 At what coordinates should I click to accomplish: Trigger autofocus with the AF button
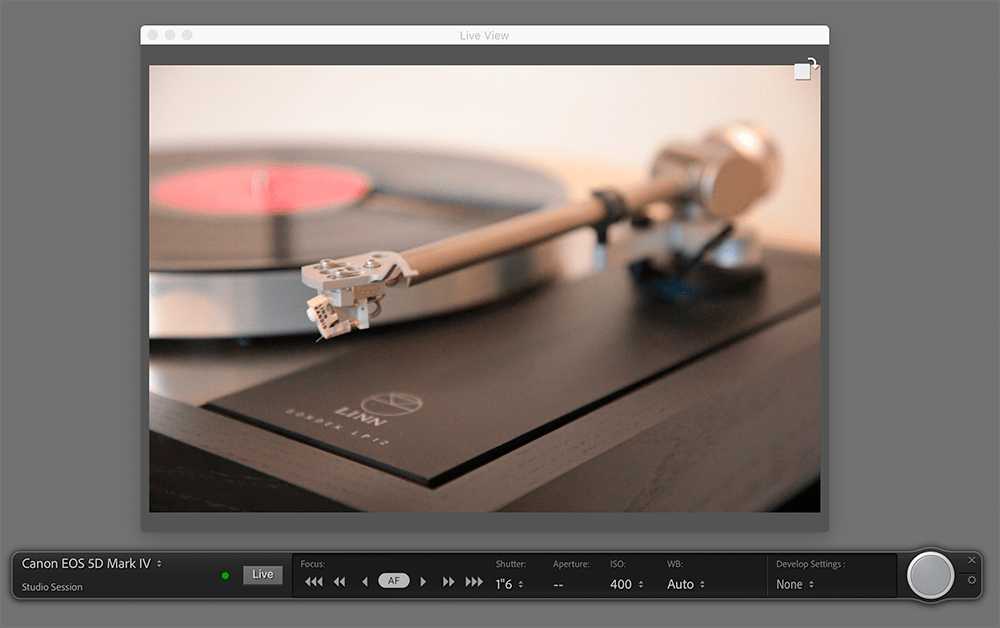(393, 581)
